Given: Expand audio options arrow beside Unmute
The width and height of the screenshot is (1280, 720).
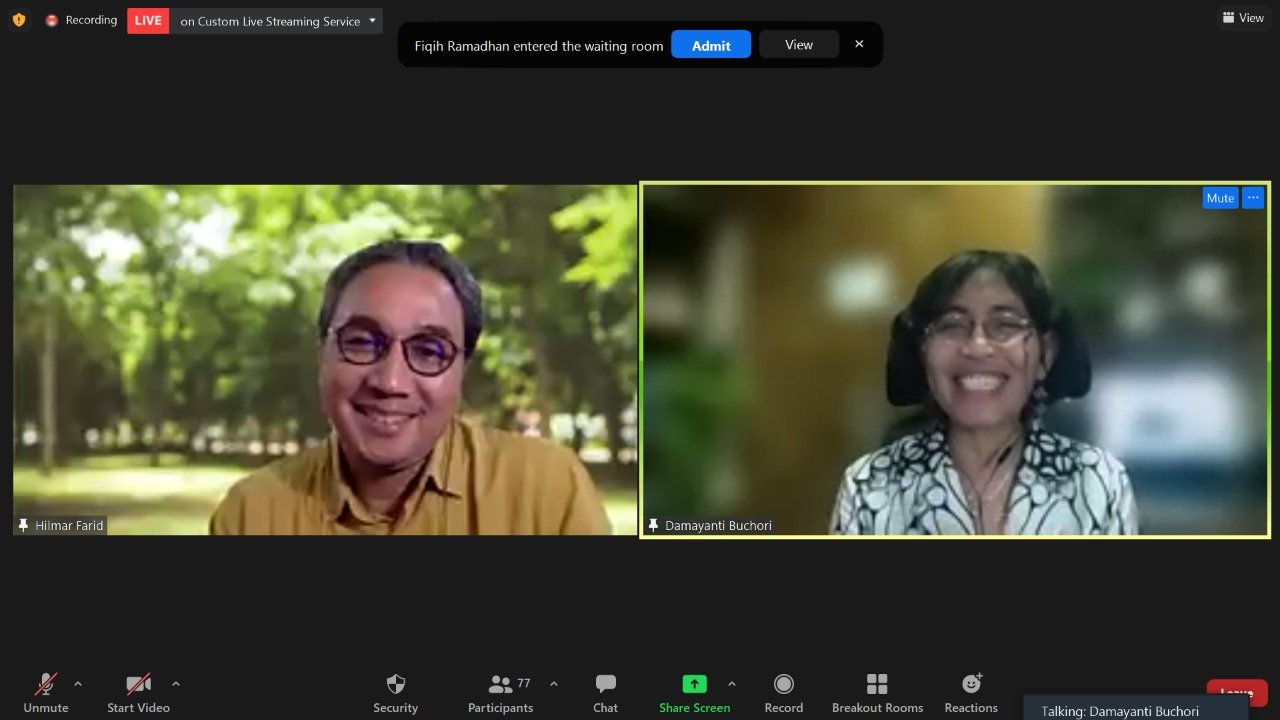Looking at the screenshot, I should (78, 684).
